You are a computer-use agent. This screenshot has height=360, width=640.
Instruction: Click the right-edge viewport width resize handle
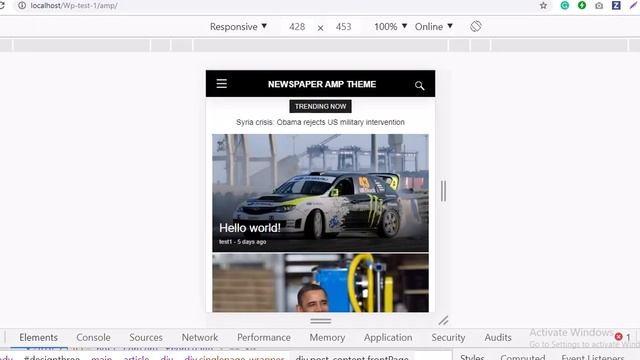point(443,191)
